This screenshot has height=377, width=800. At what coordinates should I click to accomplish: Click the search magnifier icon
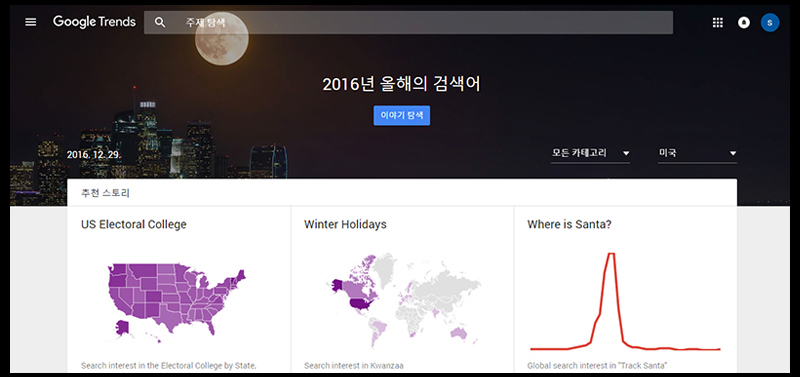[160, 22]
